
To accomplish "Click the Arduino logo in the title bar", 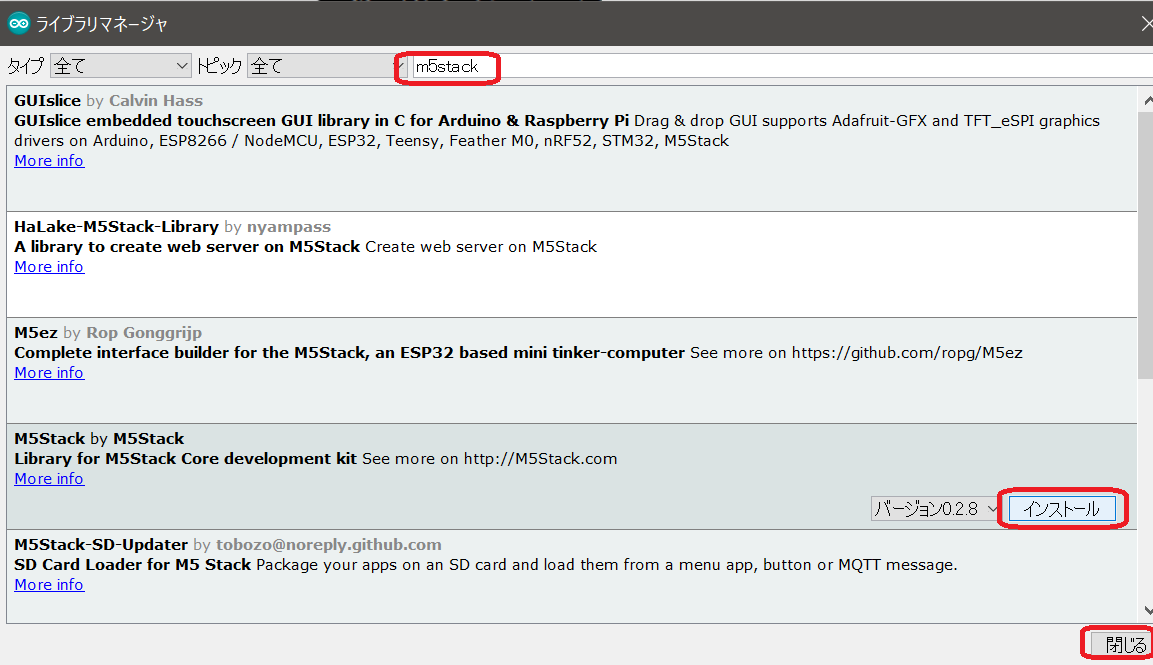I will (x=18, y=23).
